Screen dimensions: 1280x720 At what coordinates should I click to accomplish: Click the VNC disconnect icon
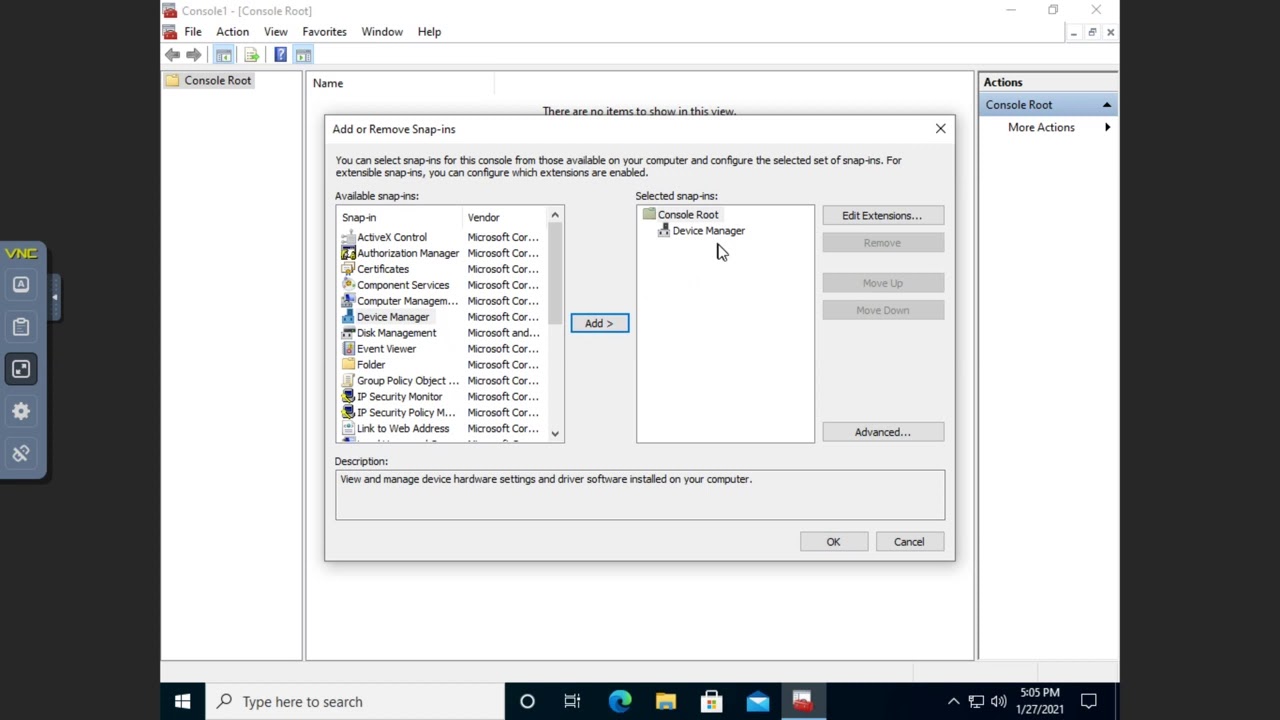[x=21, y=453]
